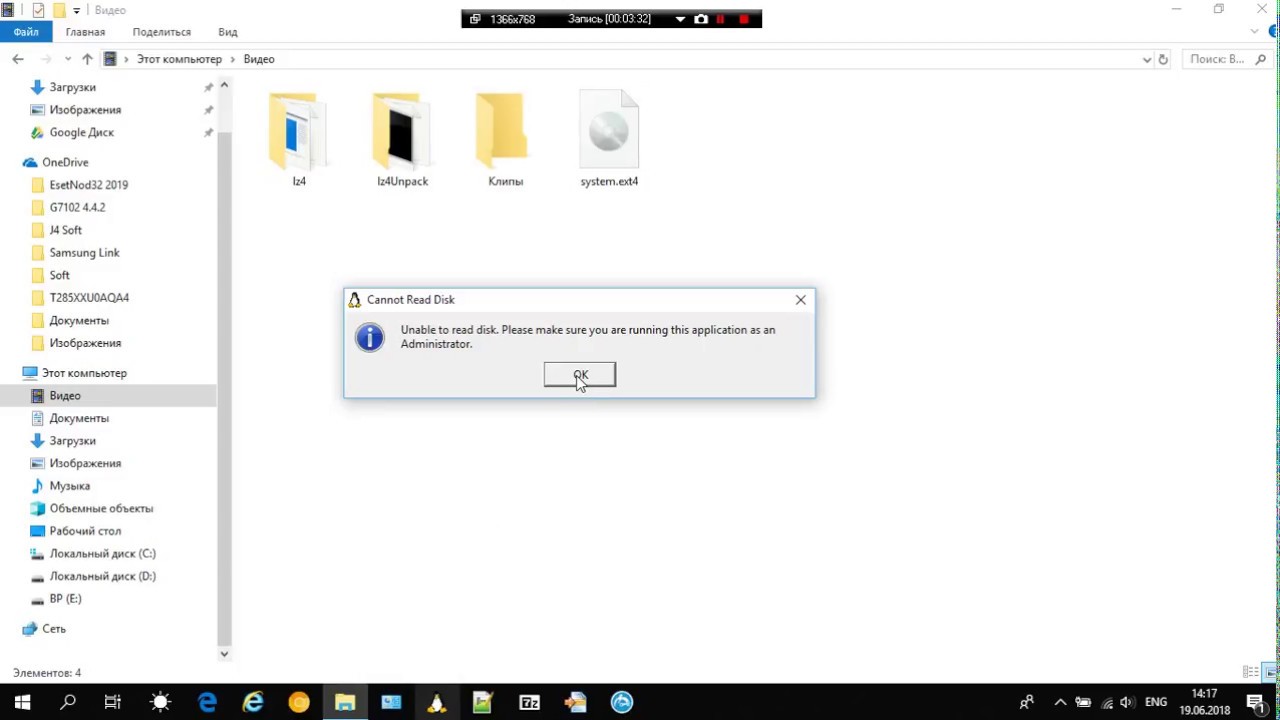Open Локальный диск (D:)
Viewport: 1280px width, 720px height.
click(x=102, y=576)
